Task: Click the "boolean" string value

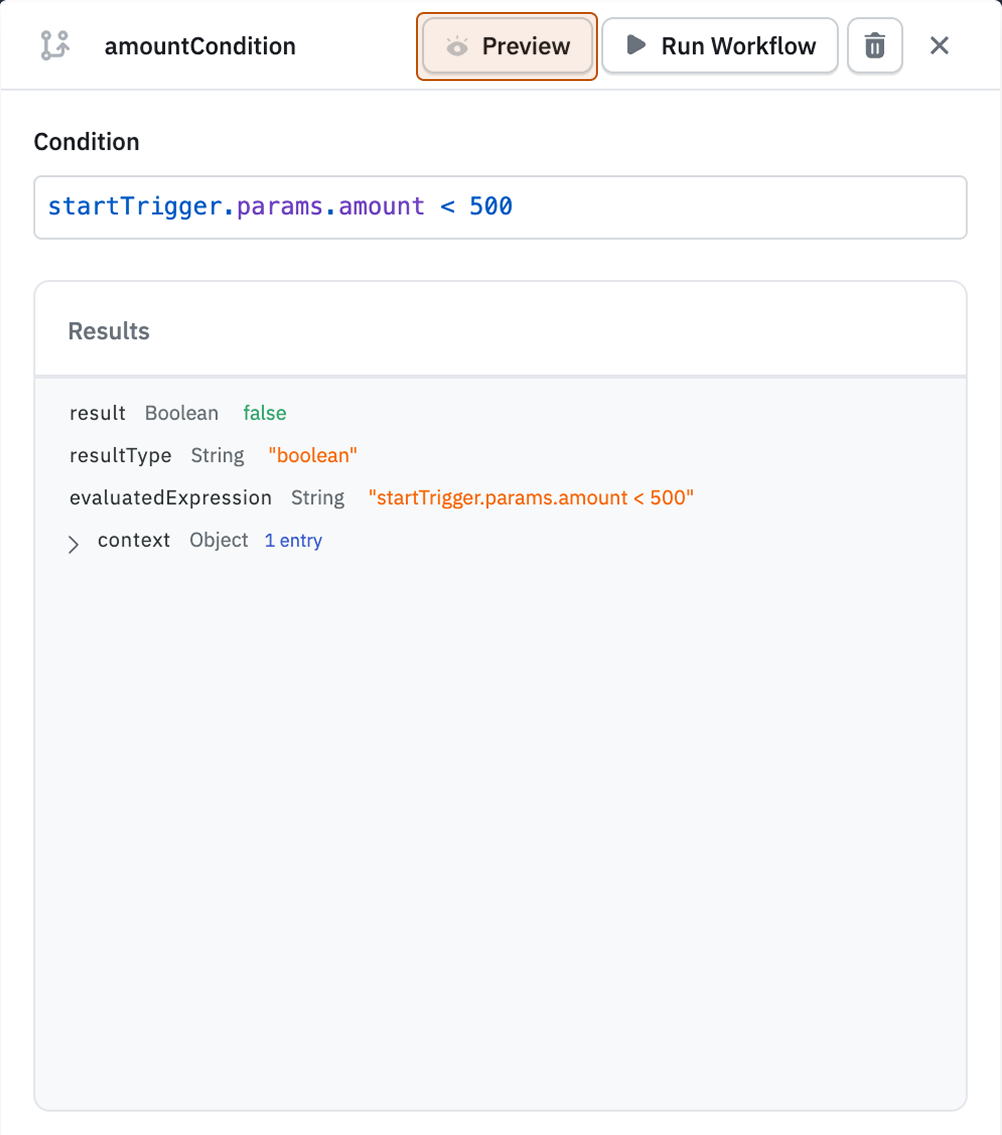Action: point(313,456)
